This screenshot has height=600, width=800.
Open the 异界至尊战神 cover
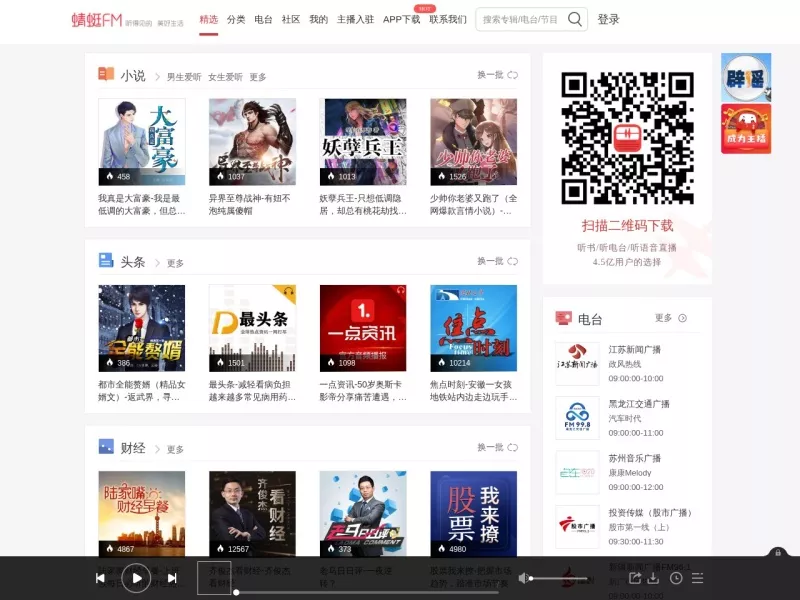point(253,142)
